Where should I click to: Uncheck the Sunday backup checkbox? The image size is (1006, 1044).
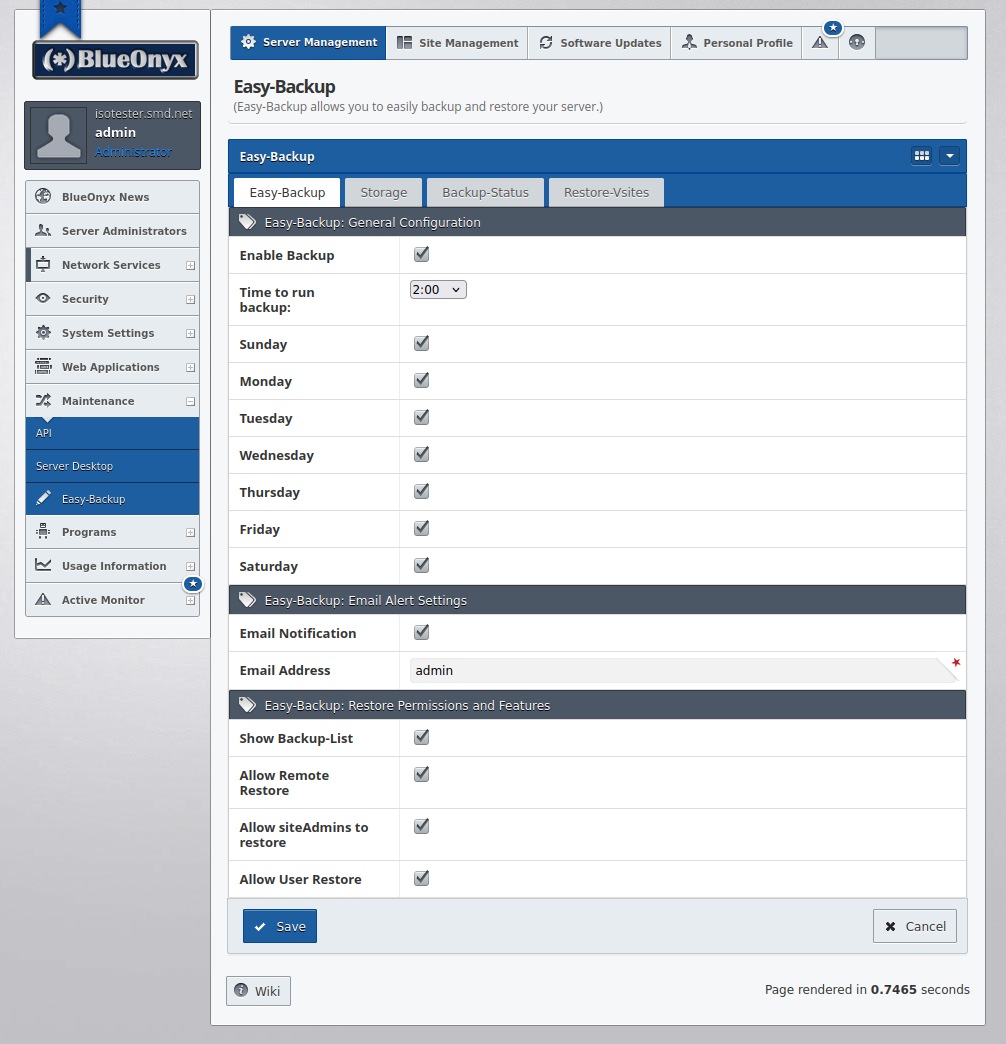tap(421, 344)
